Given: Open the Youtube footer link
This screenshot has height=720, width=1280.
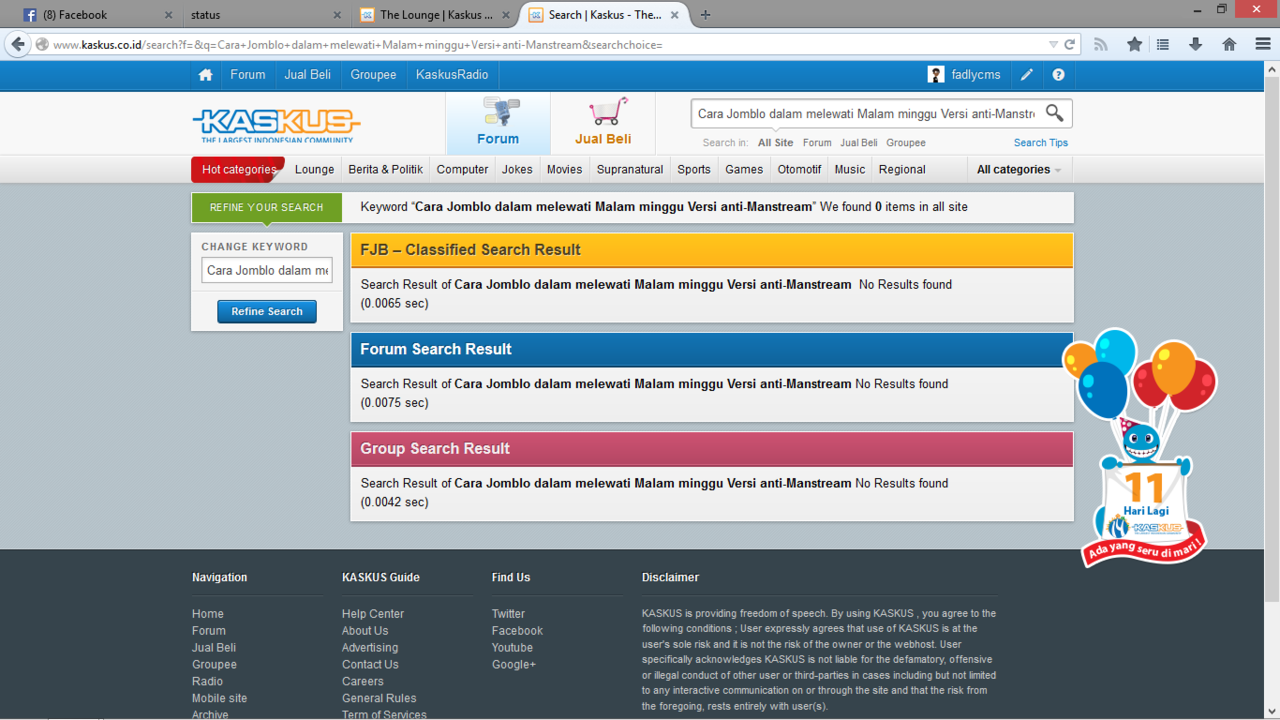Looking at the screenshot, I should 512,647.
